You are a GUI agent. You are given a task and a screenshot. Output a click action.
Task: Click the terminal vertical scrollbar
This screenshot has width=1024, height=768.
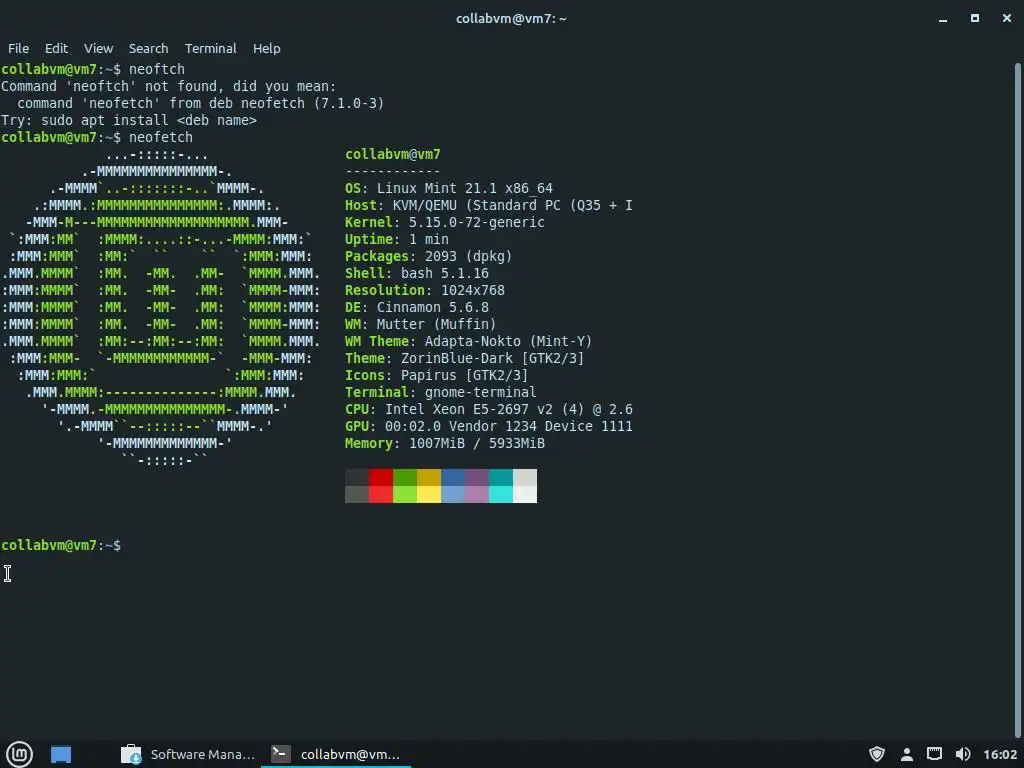pyautogui.click(x=1017, y=398)
